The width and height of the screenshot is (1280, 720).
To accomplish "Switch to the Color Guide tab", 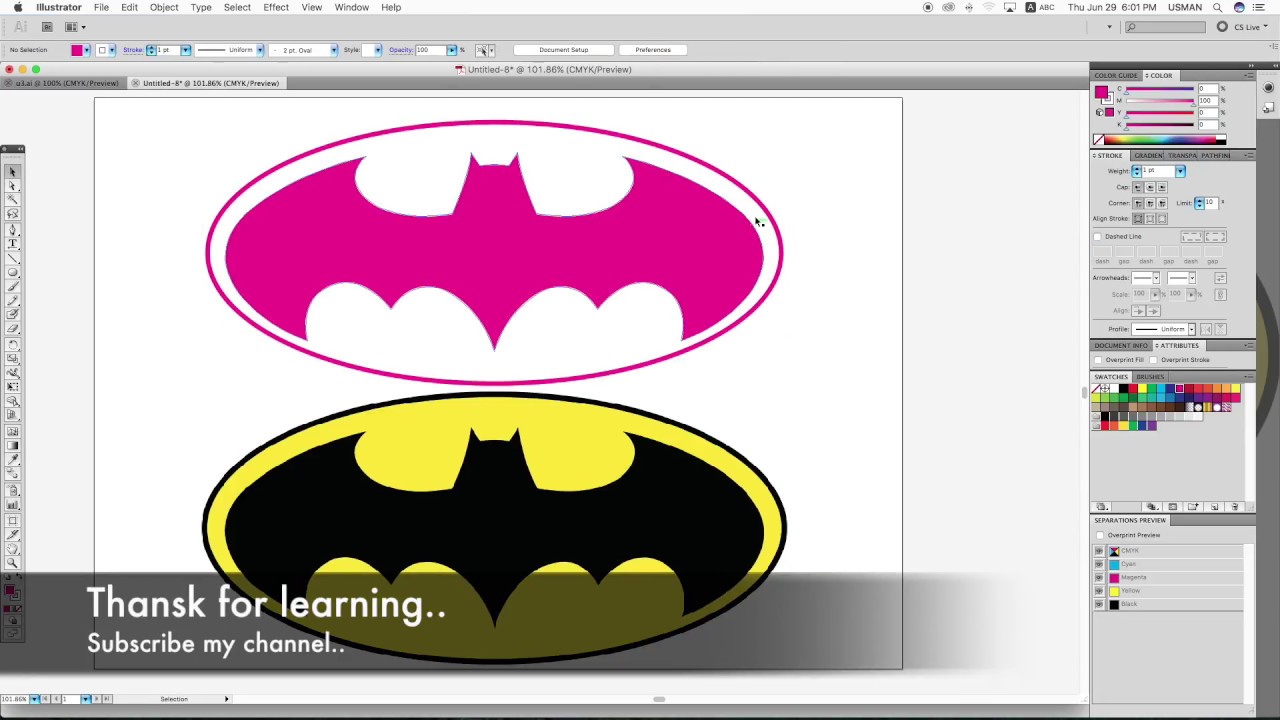I will 1116,76.
